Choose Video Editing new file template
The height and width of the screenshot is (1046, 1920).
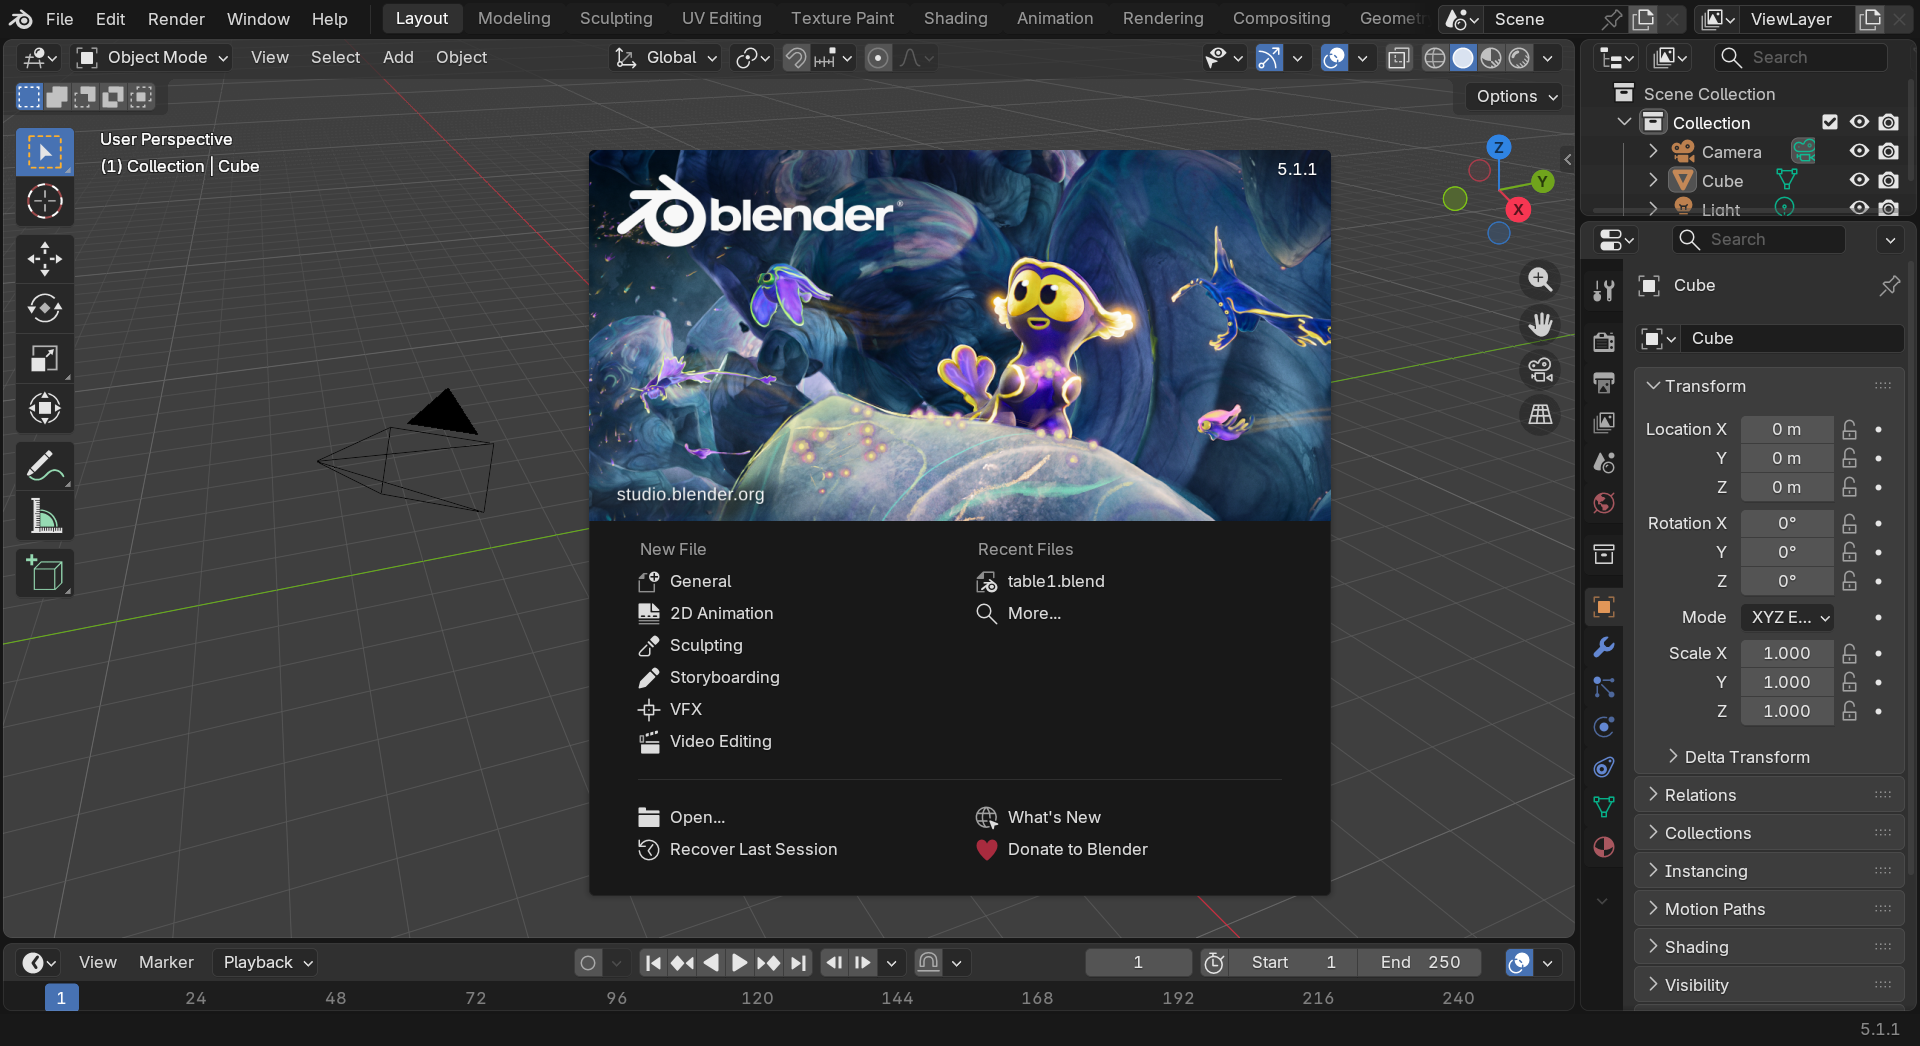click(720, 741)
